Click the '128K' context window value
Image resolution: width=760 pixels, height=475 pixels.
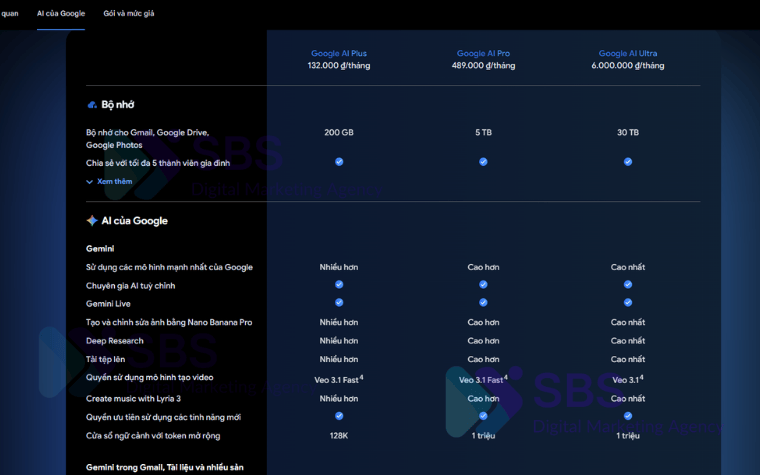point(339,436)
